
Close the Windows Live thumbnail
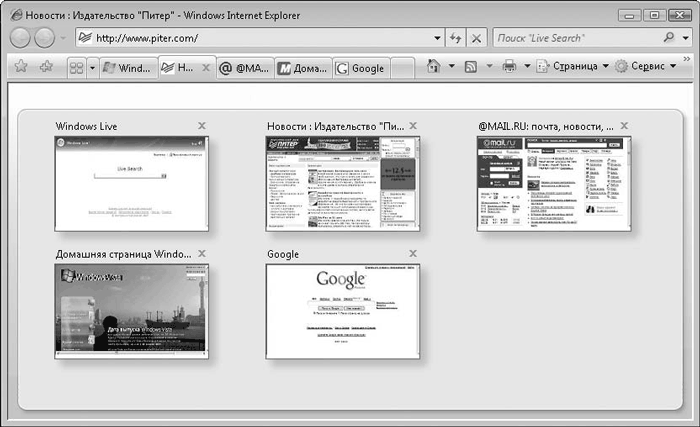(203, 126)
